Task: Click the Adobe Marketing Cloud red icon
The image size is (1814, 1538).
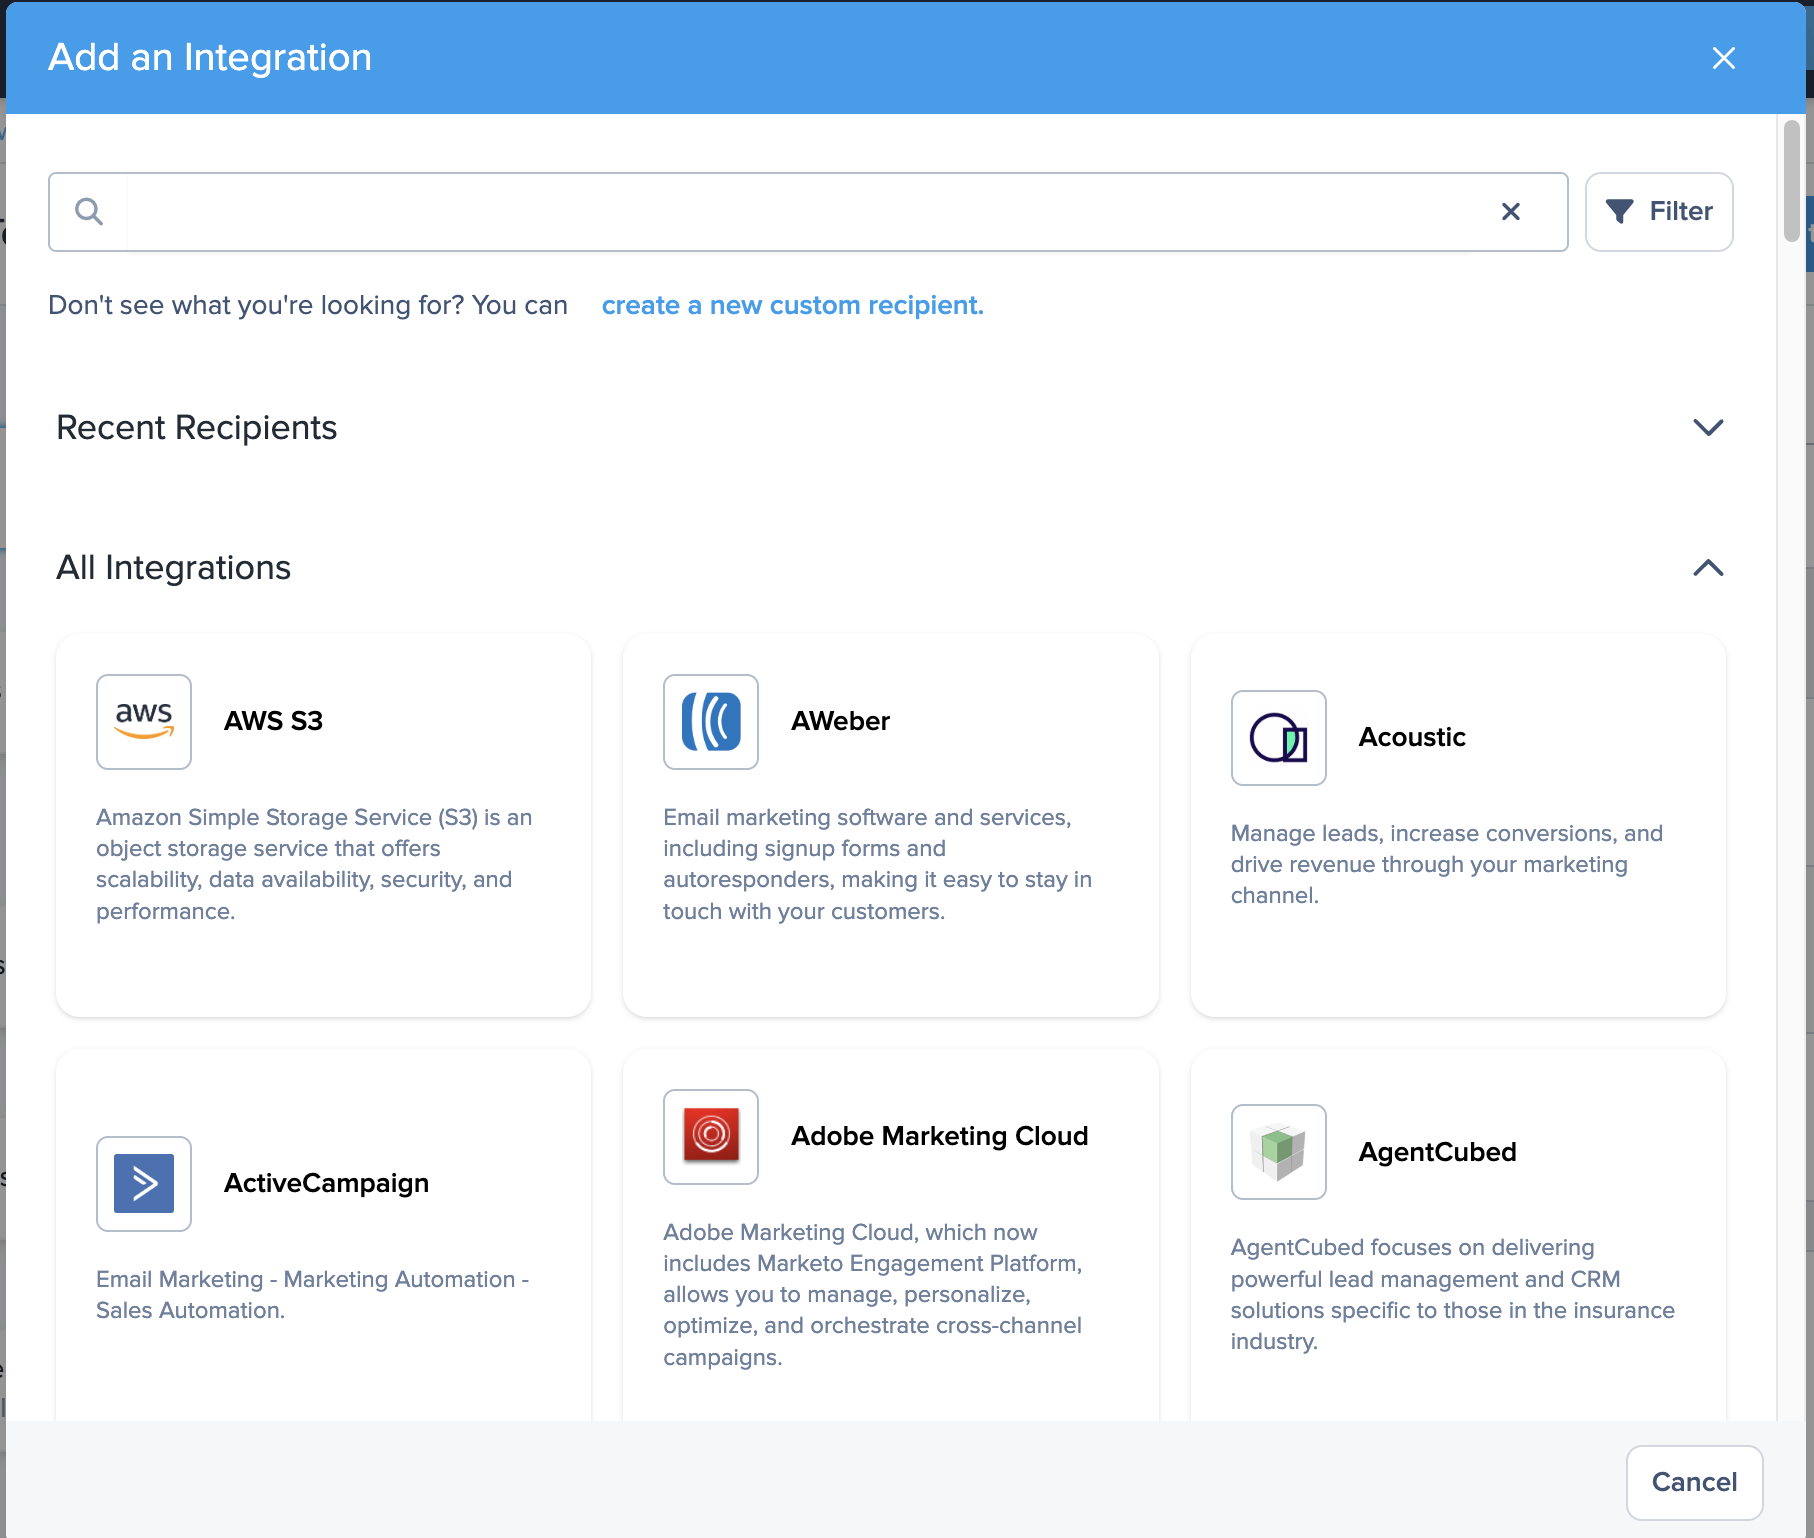Action: click(711, 1136)
